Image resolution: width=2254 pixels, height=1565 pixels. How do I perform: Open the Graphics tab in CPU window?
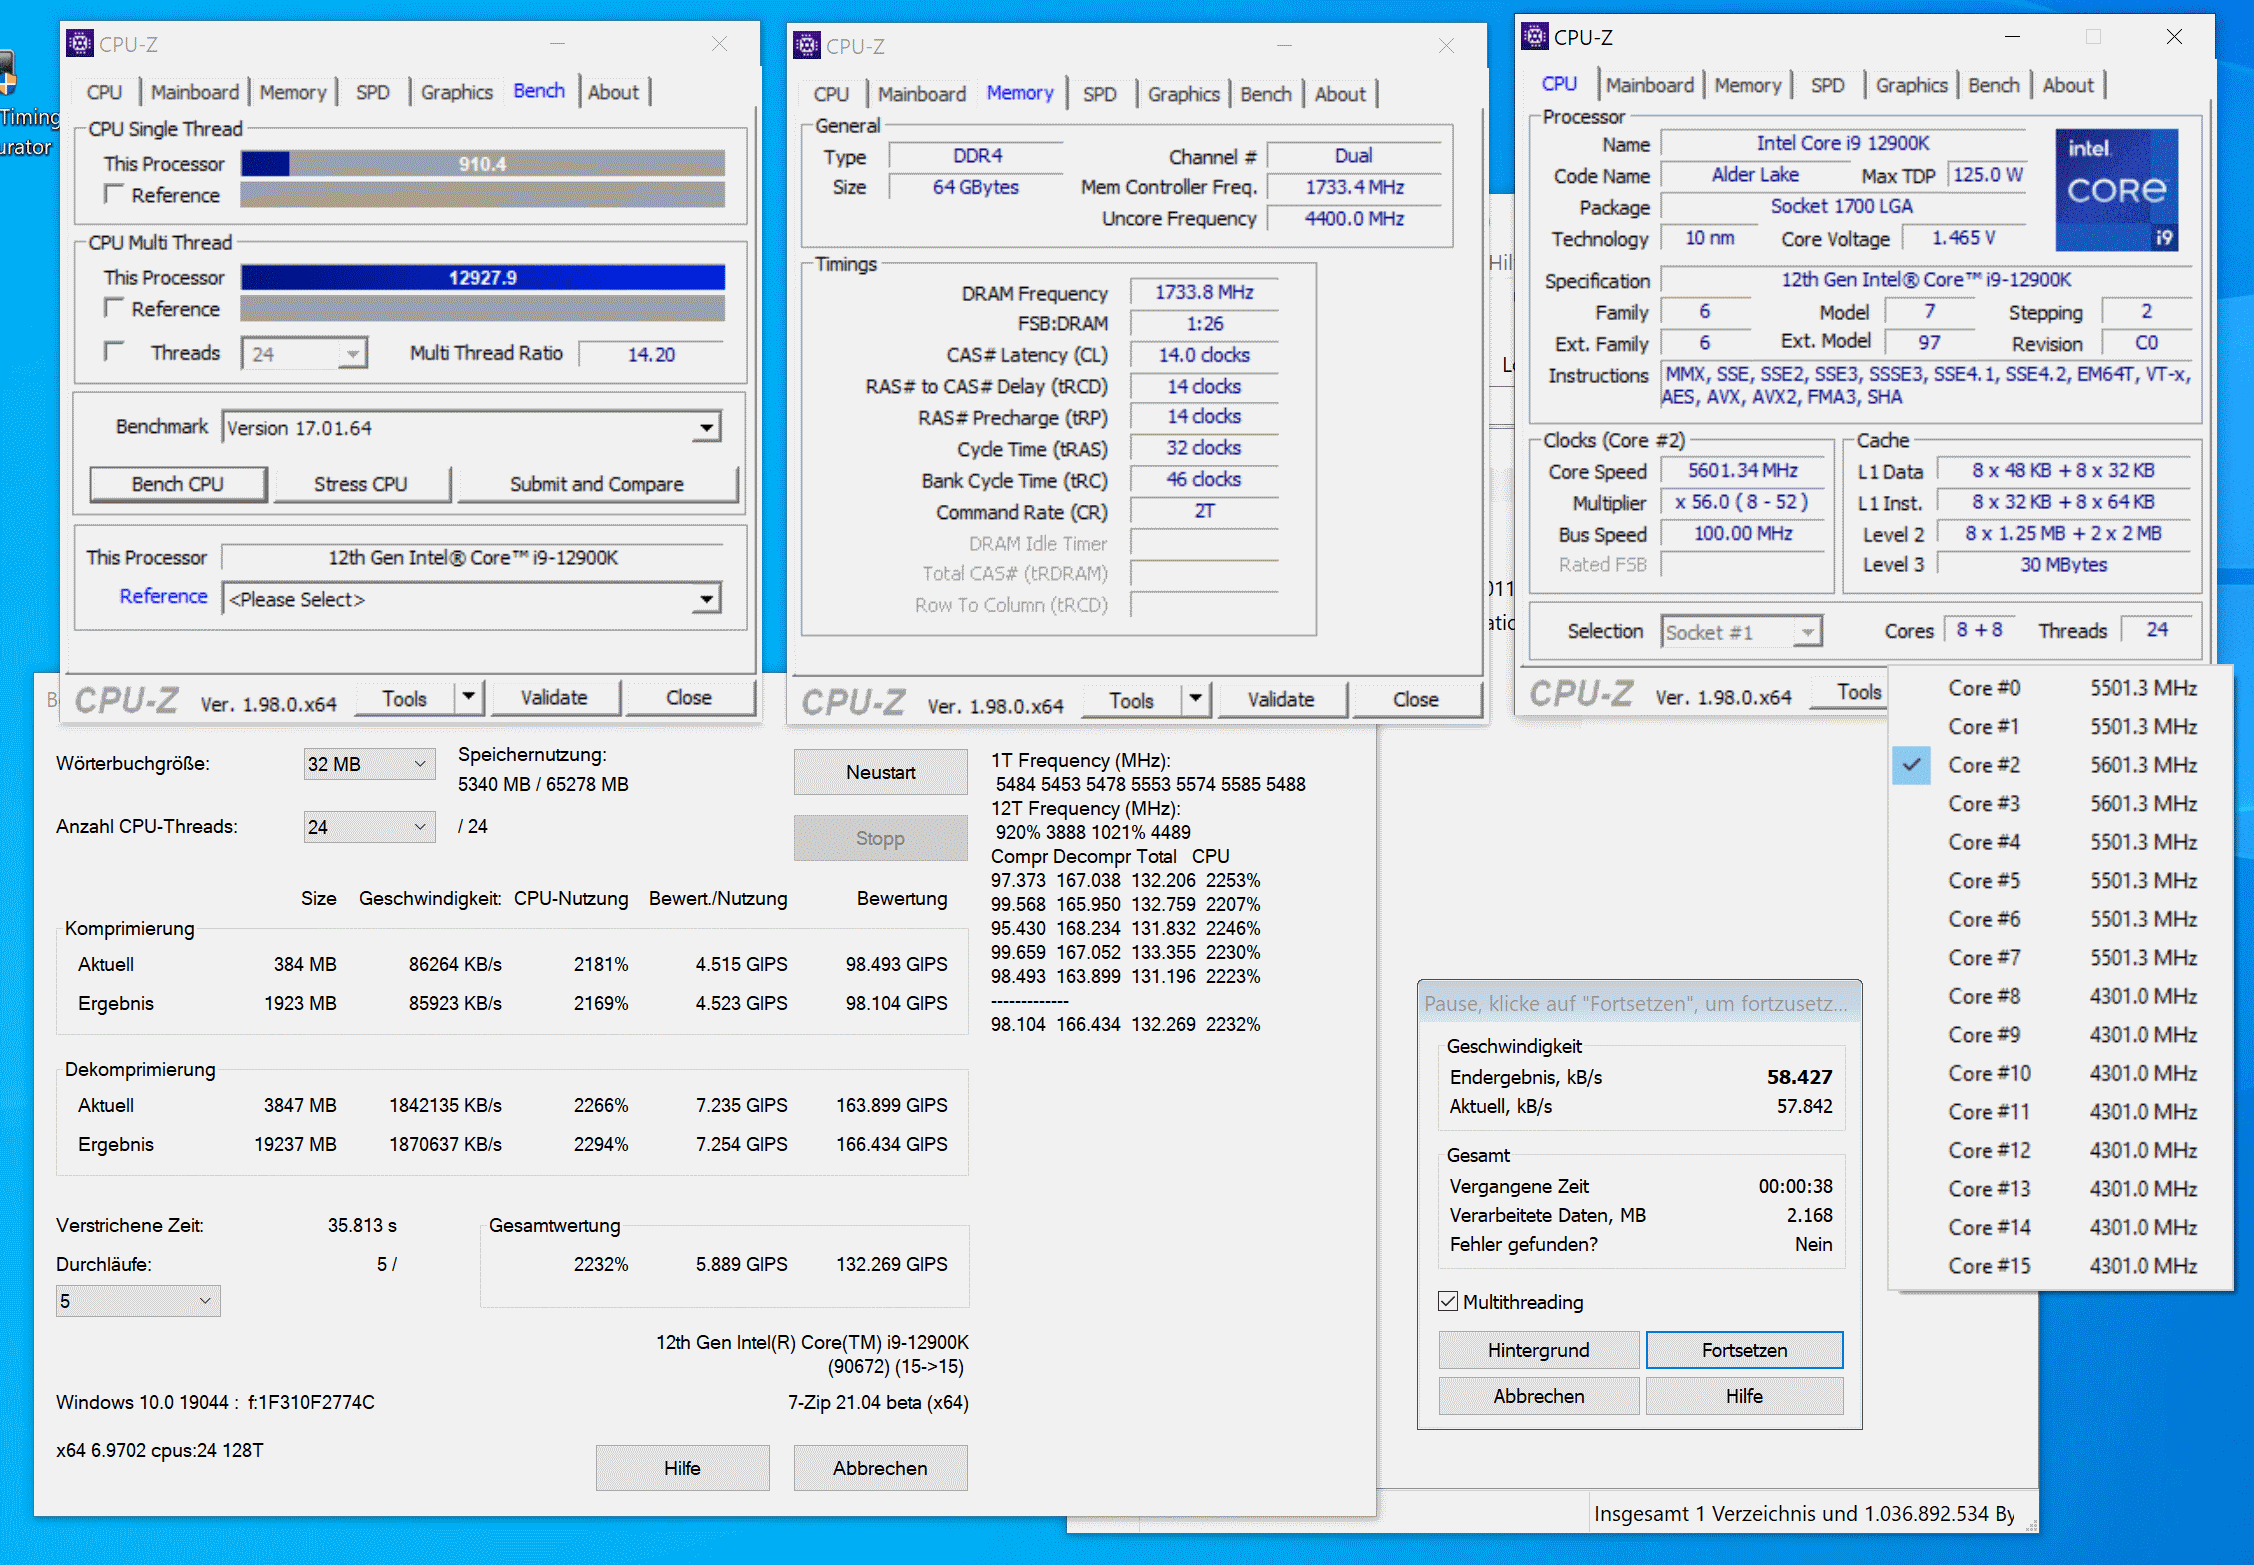pos(1911,85)
